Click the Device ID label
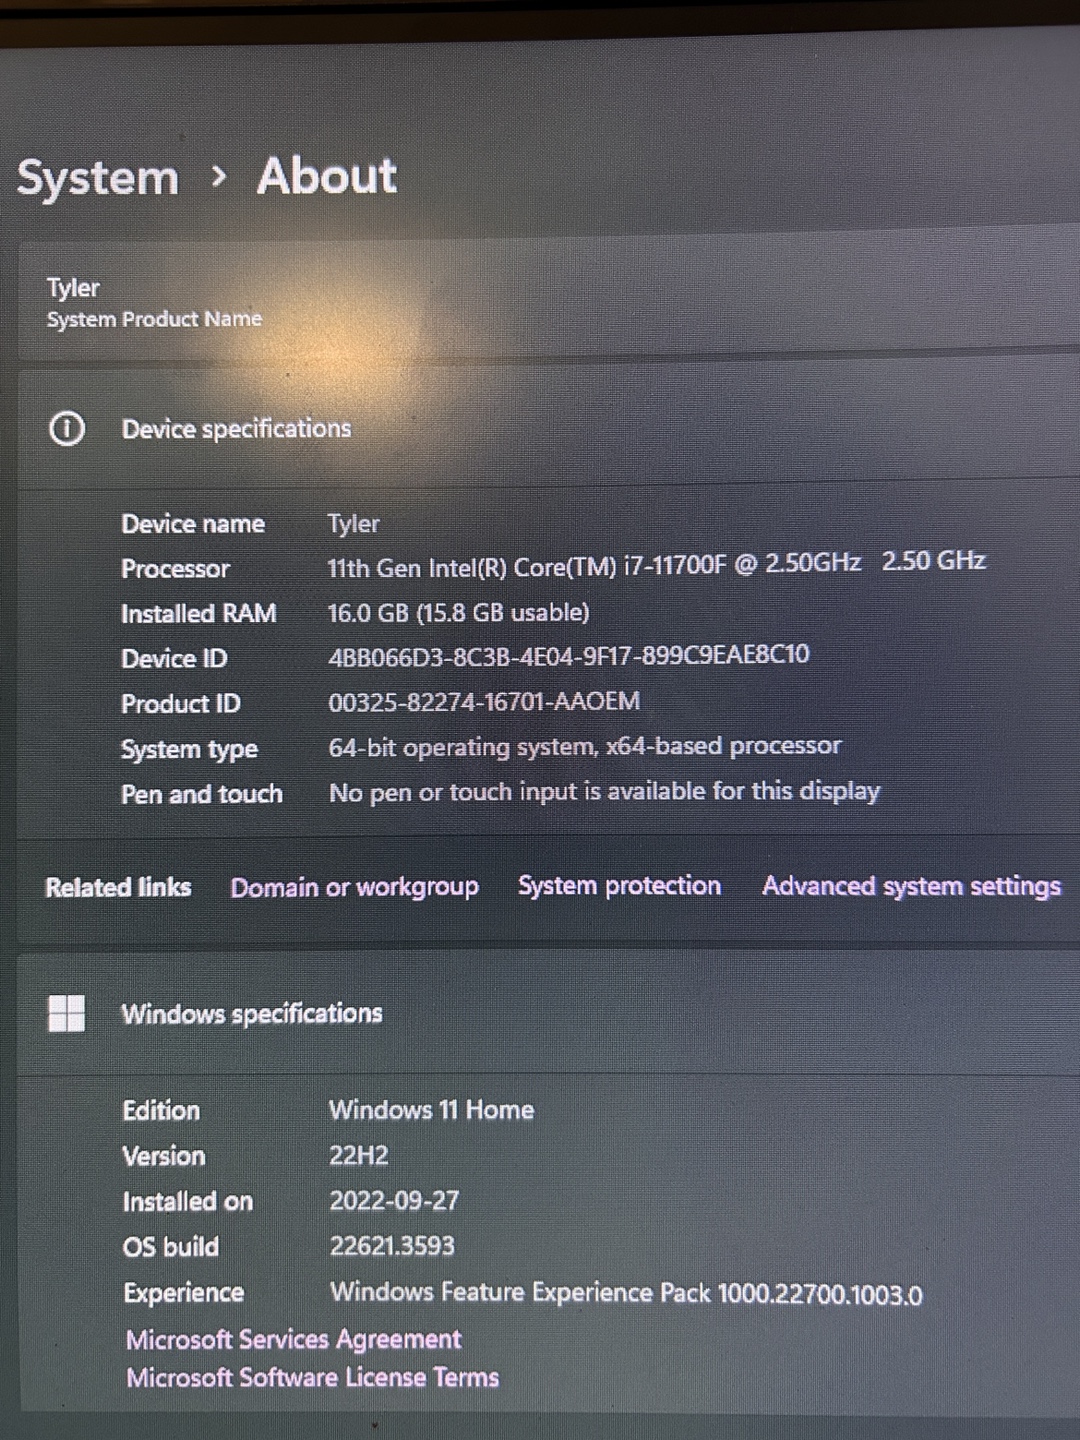The height and width of the screenshot is (1440, 1080). click(174, 659)
